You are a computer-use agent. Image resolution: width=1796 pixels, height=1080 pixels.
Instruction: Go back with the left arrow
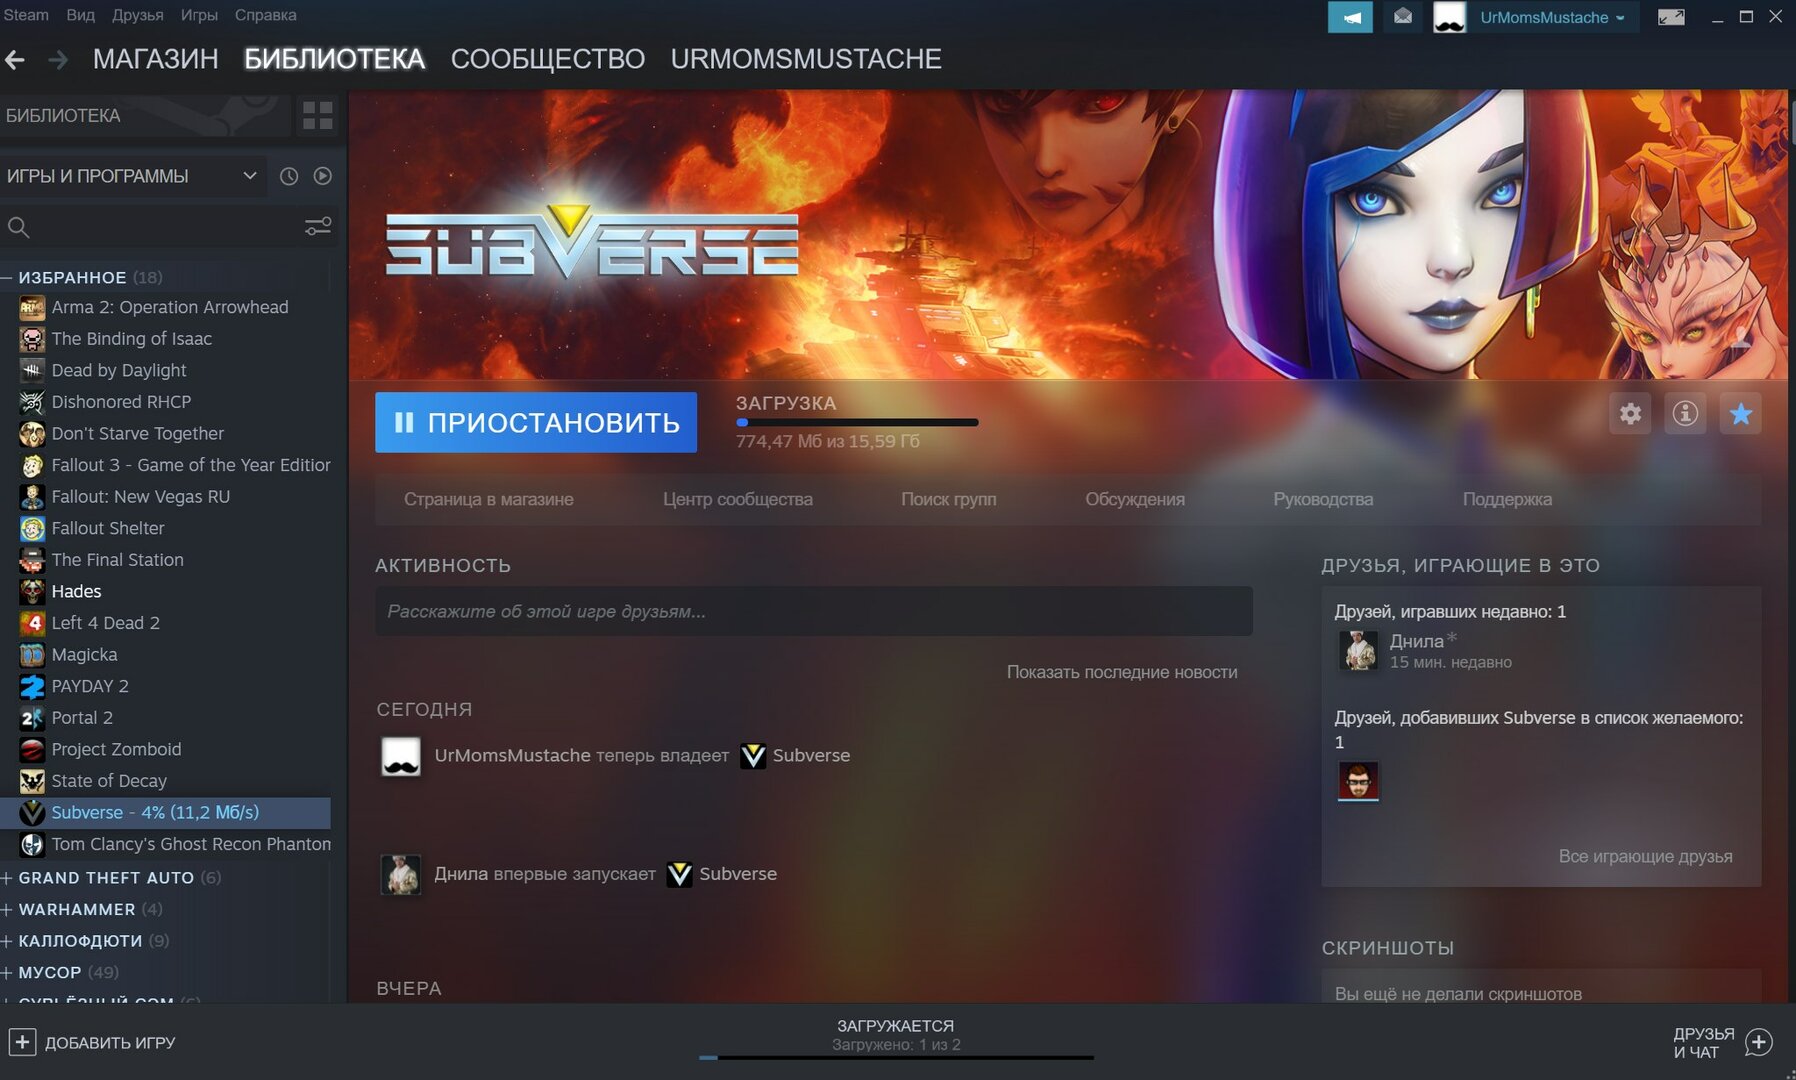tap(14, 60)
